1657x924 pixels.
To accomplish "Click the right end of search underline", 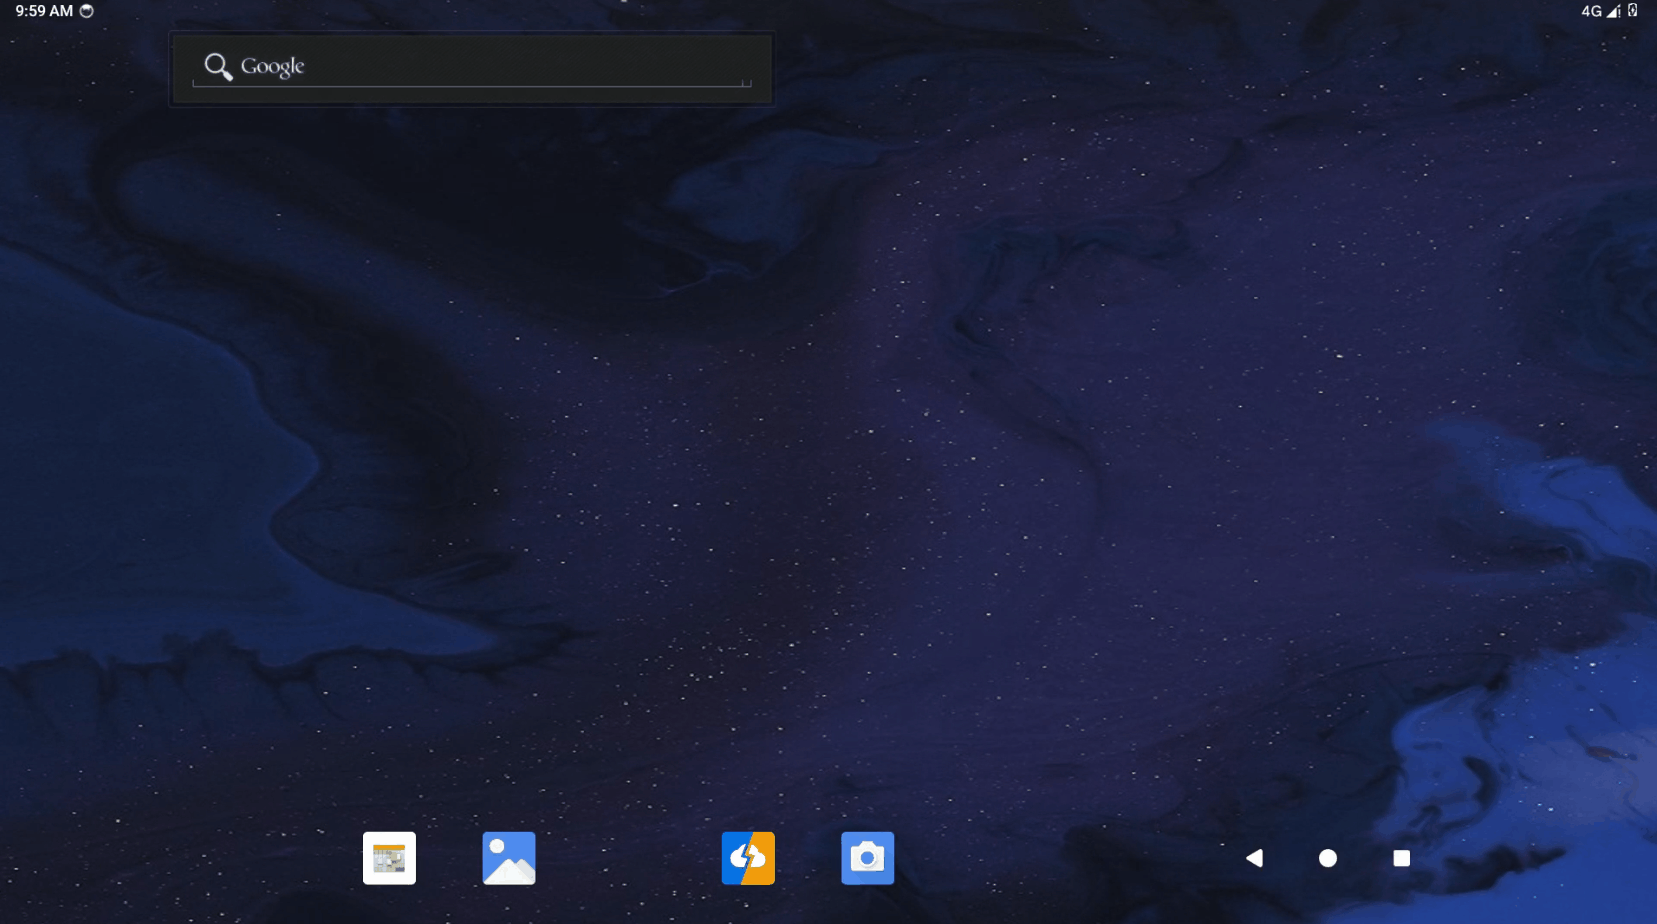I will pyautogui.click(x=746, y=84).
